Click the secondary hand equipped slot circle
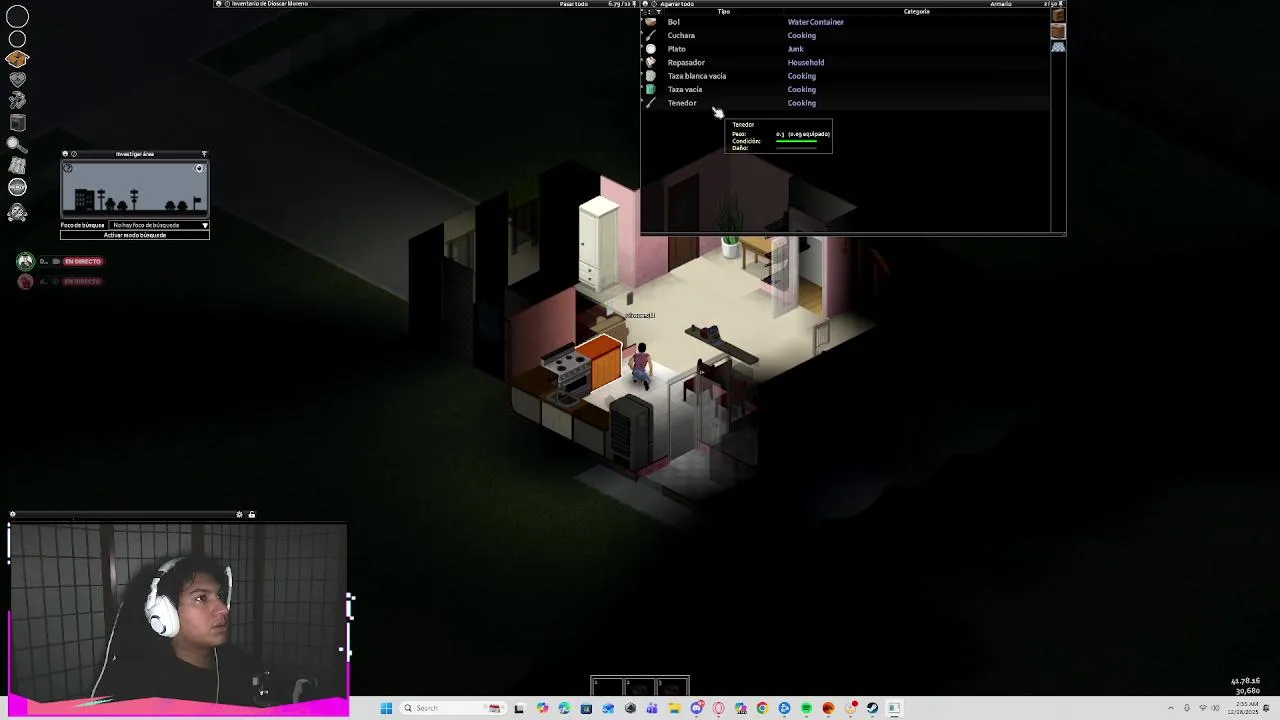1280x720 pixels. point(17,39)
